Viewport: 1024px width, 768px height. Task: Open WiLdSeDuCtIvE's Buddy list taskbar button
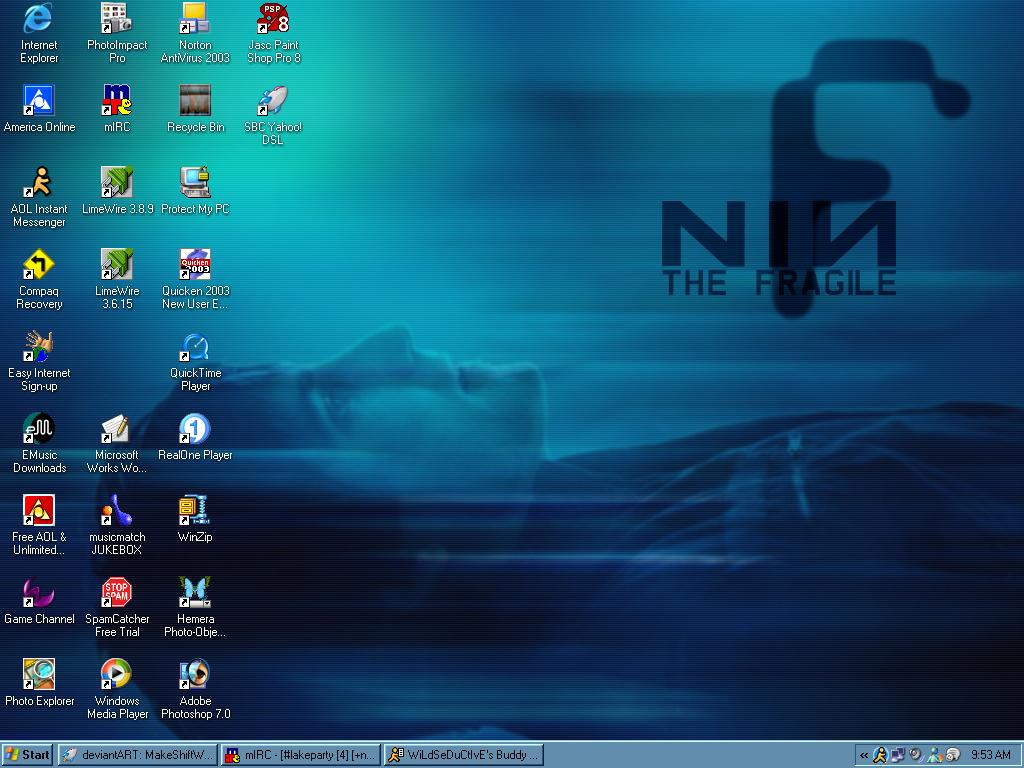point(464,755)
